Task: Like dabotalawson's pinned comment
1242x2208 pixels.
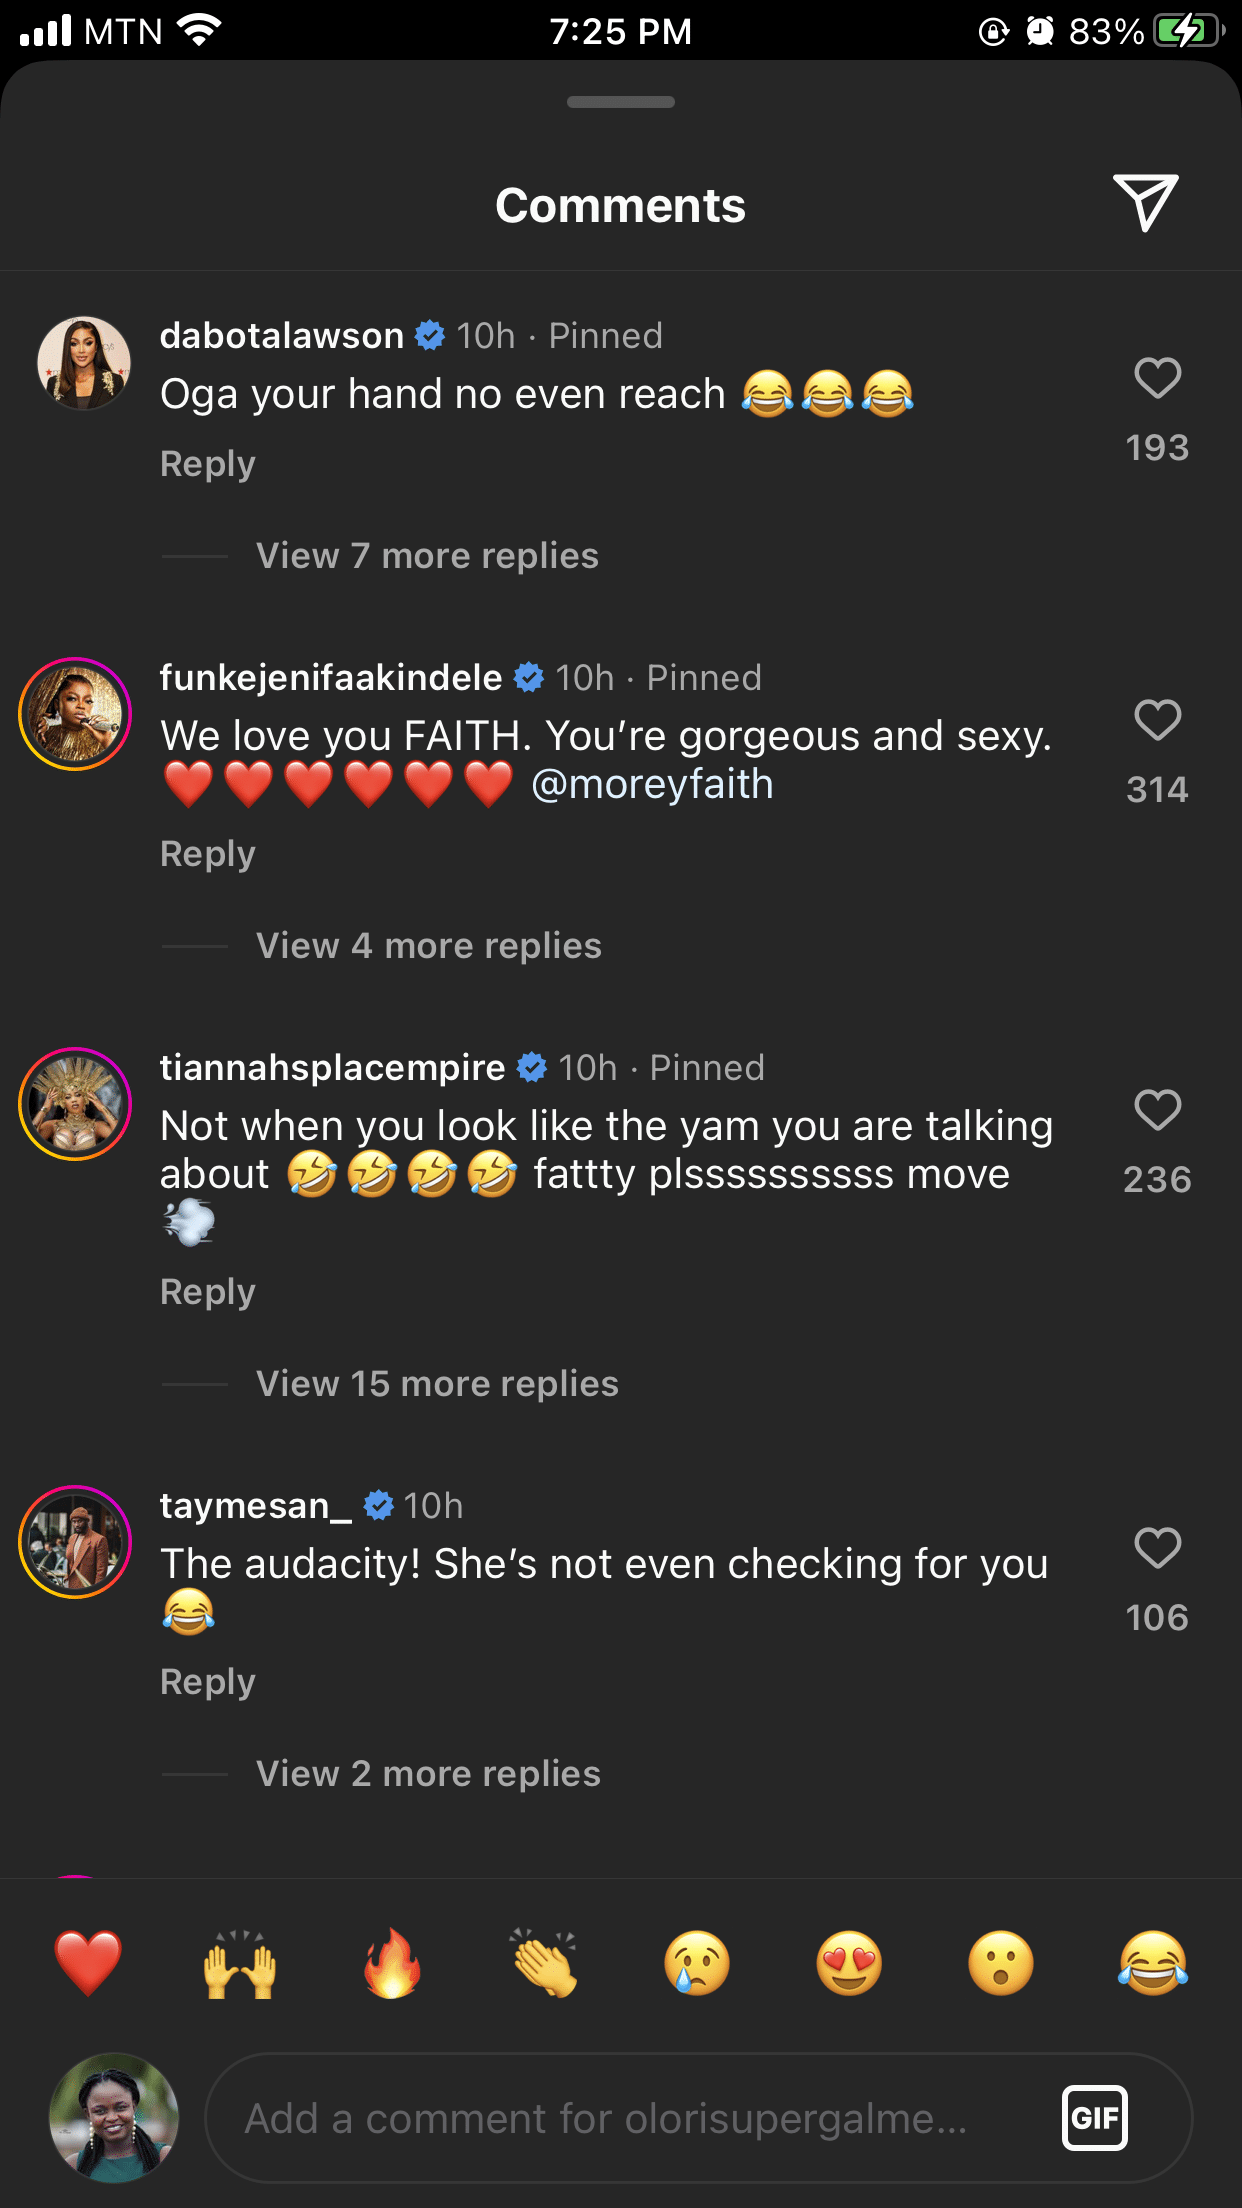Action: click(1157, 379)
